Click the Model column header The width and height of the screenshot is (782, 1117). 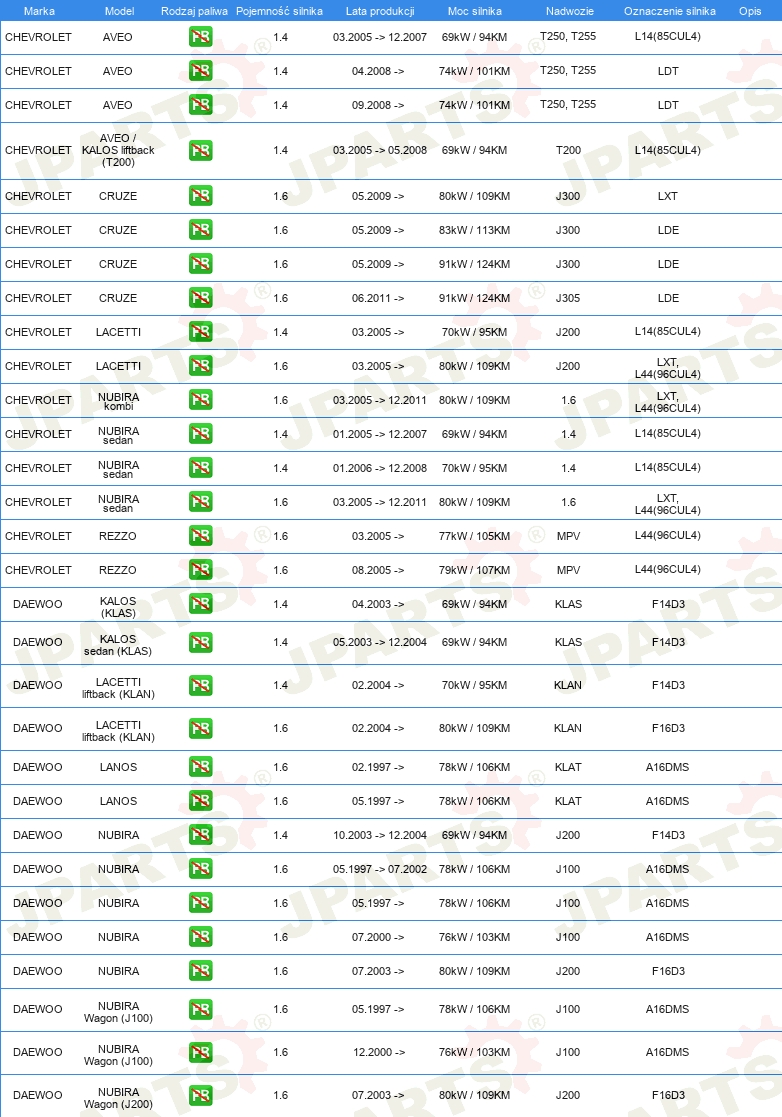(120, 11)
